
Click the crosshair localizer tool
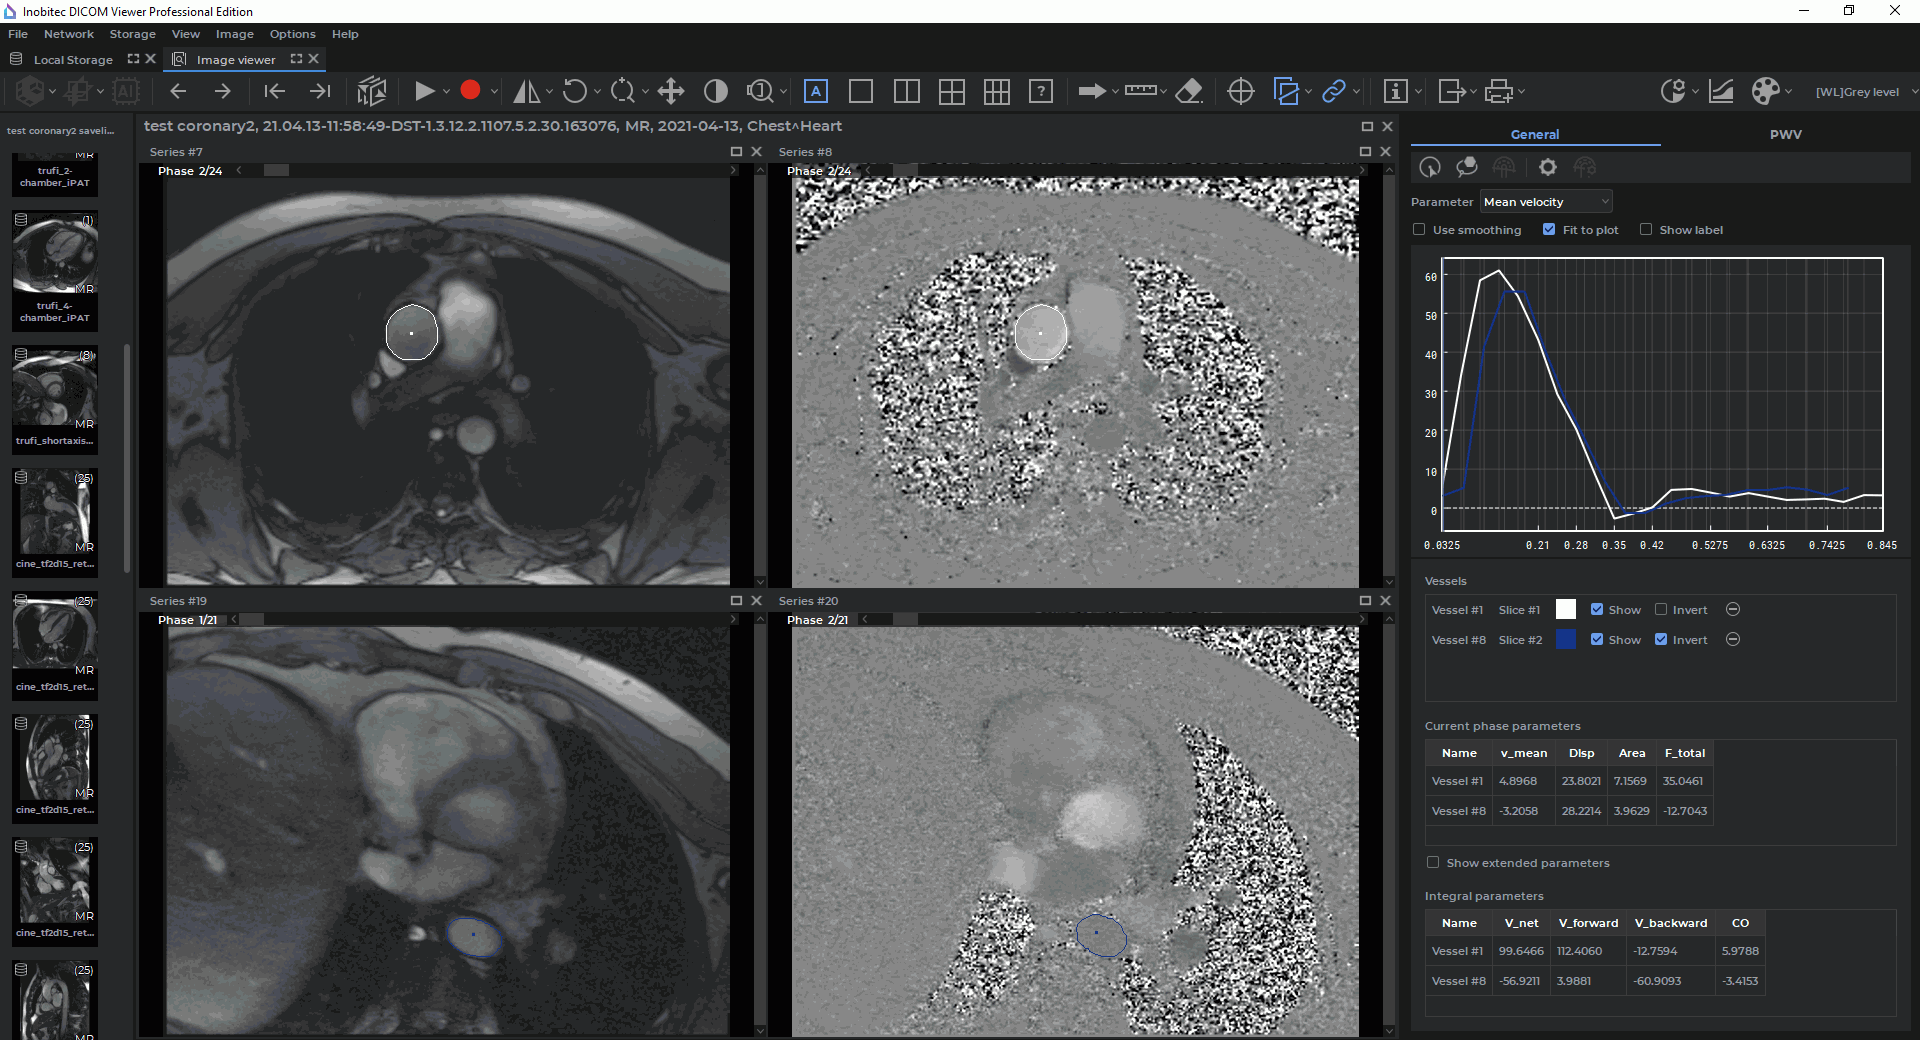[1240, 91]
